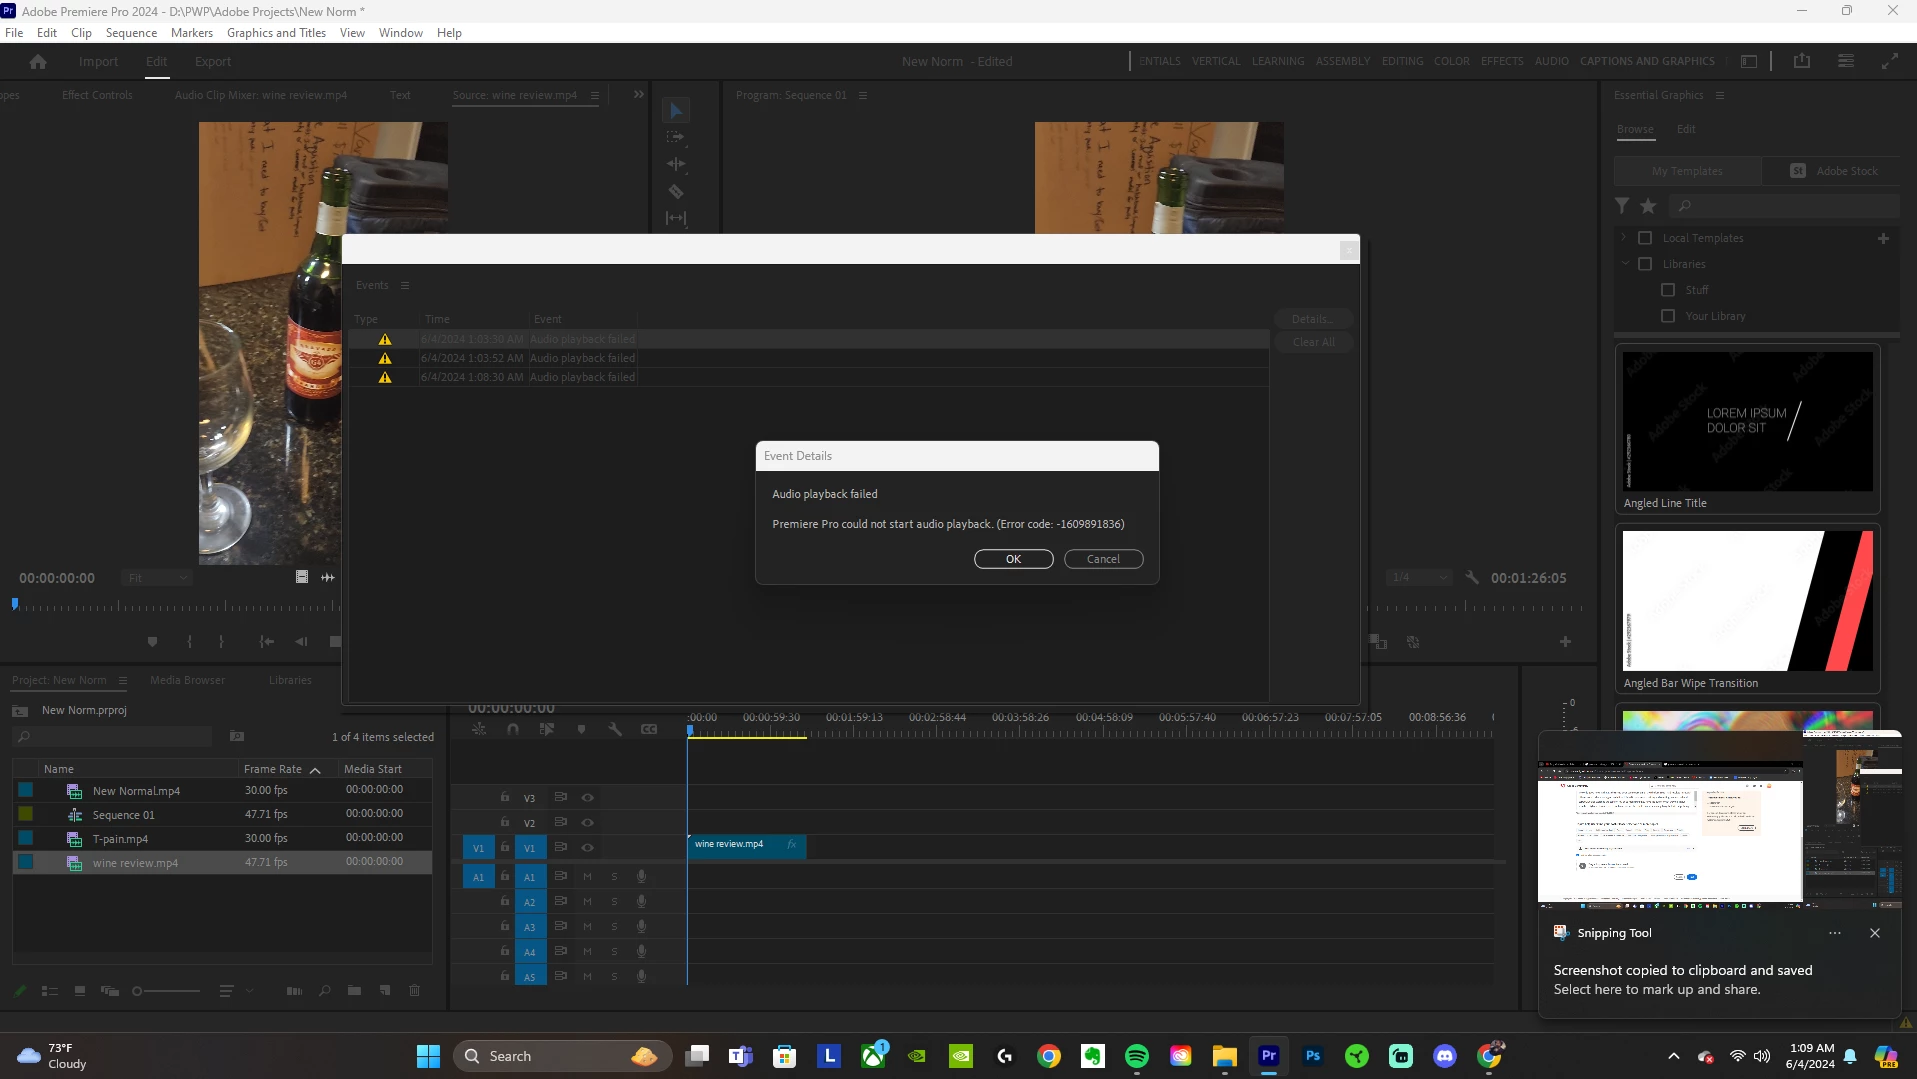Switch to Media Browser tab
The height and width of the screenshot is (1079, 1917).
[187, 680]
